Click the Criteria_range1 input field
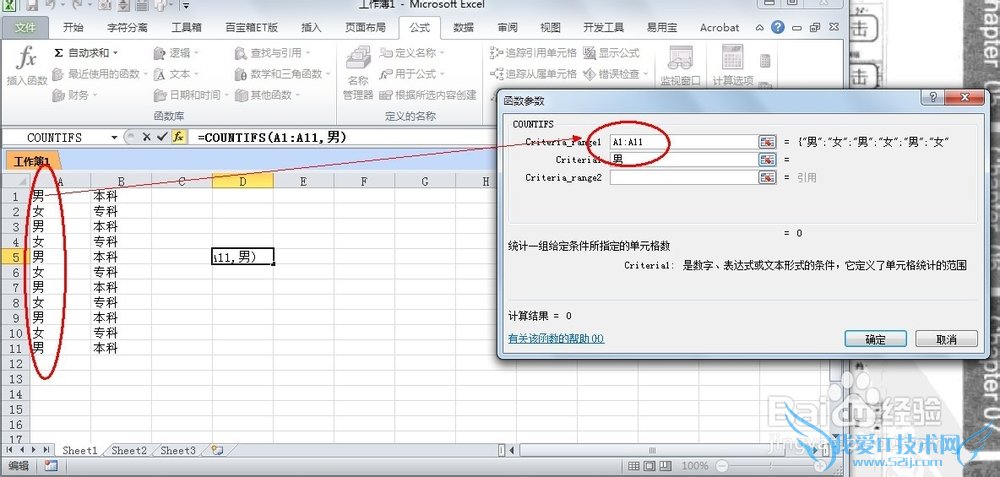 point(683,142)
